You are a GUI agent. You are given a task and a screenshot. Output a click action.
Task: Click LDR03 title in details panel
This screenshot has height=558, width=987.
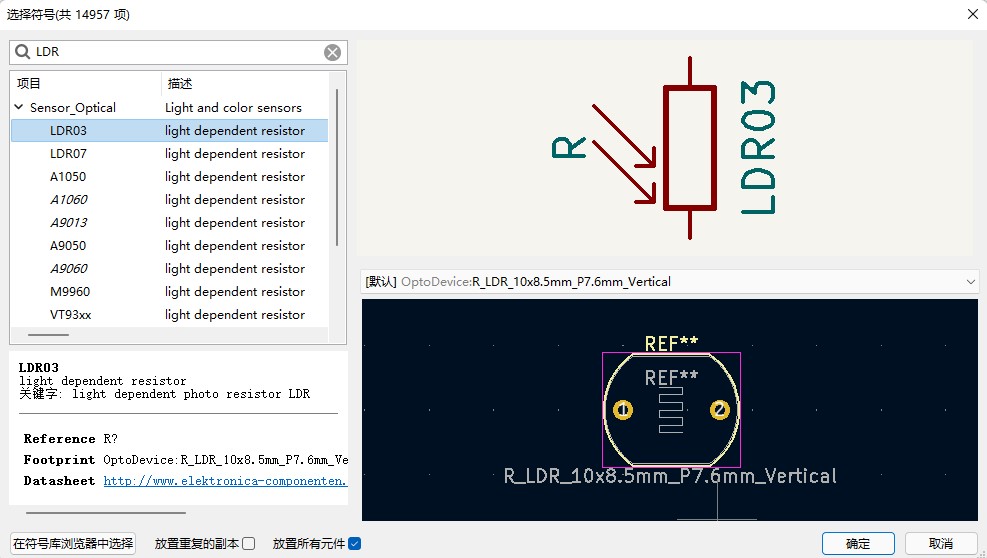[38, 367]
